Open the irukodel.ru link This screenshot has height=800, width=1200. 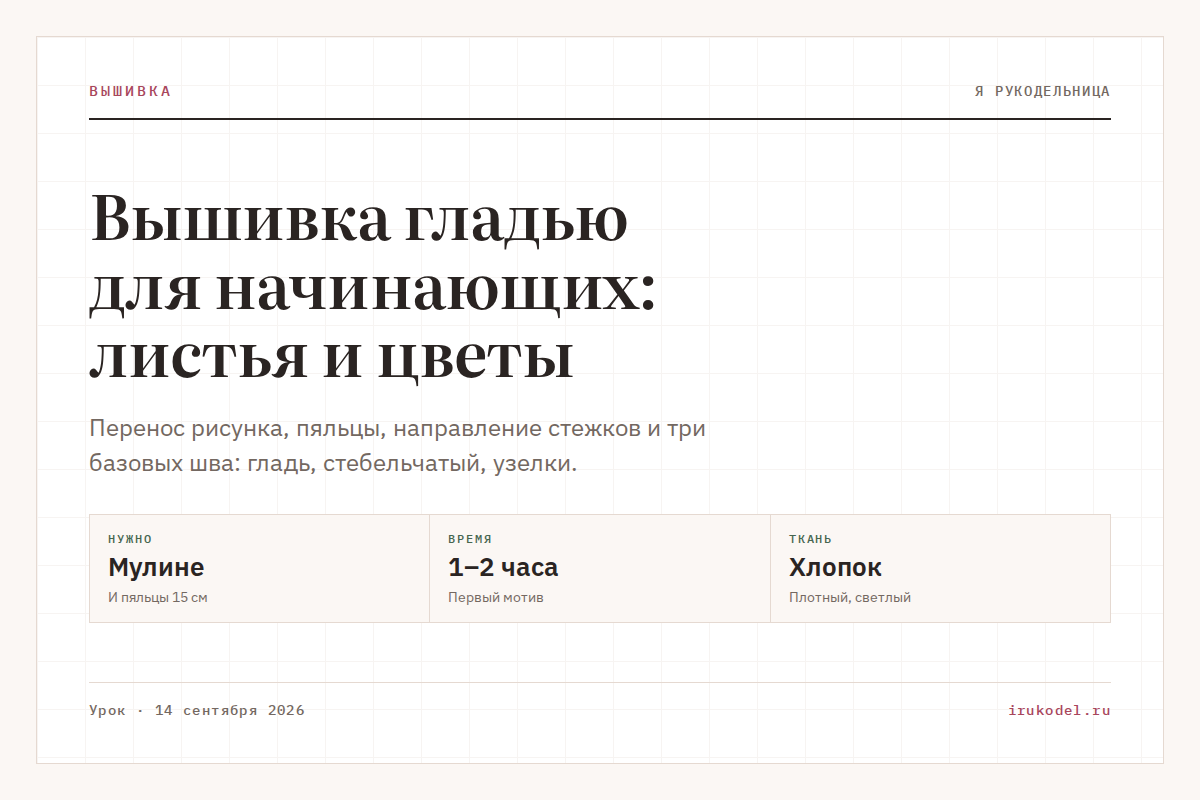[x=1059, y=711]
